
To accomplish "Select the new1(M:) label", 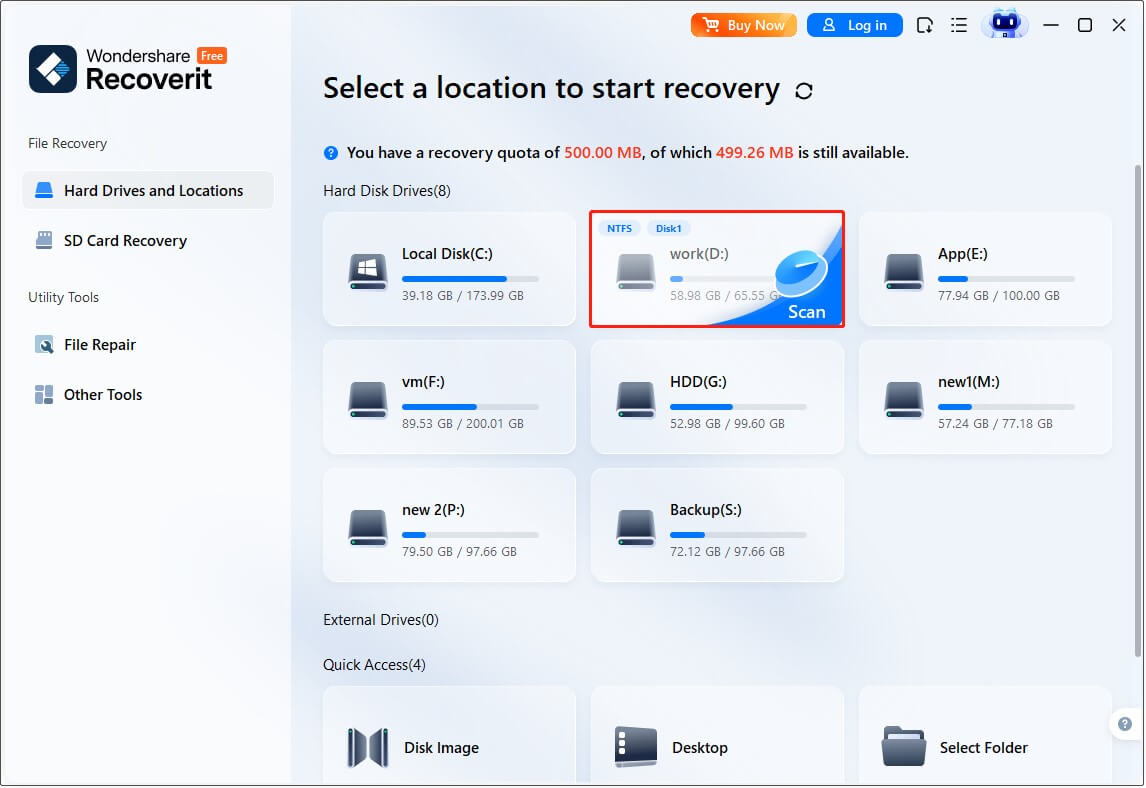I will [968, 382].
